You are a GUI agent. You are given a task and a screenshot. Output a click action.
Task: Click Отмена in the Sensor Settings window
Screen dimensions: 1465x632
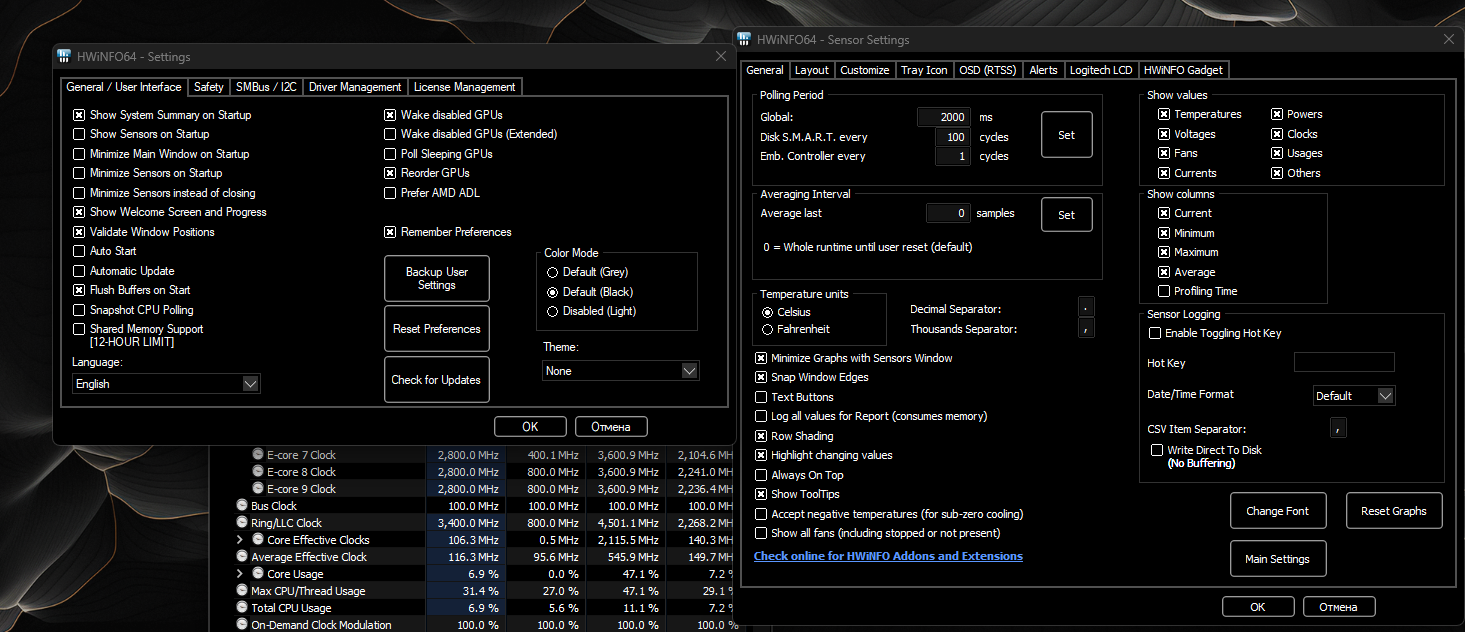pyautogui.click(x=1338, y=607)
